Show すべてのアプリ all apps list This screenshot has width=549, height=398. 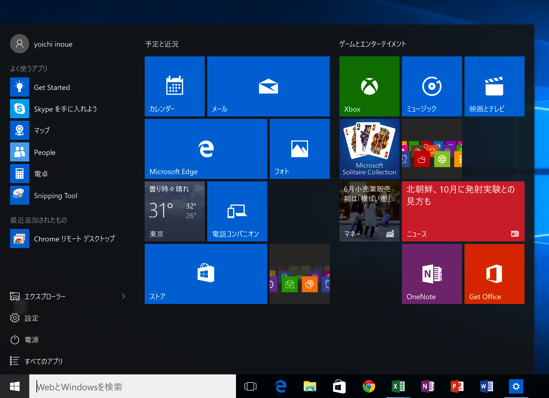pyautogui.click(x=36, y=361)
